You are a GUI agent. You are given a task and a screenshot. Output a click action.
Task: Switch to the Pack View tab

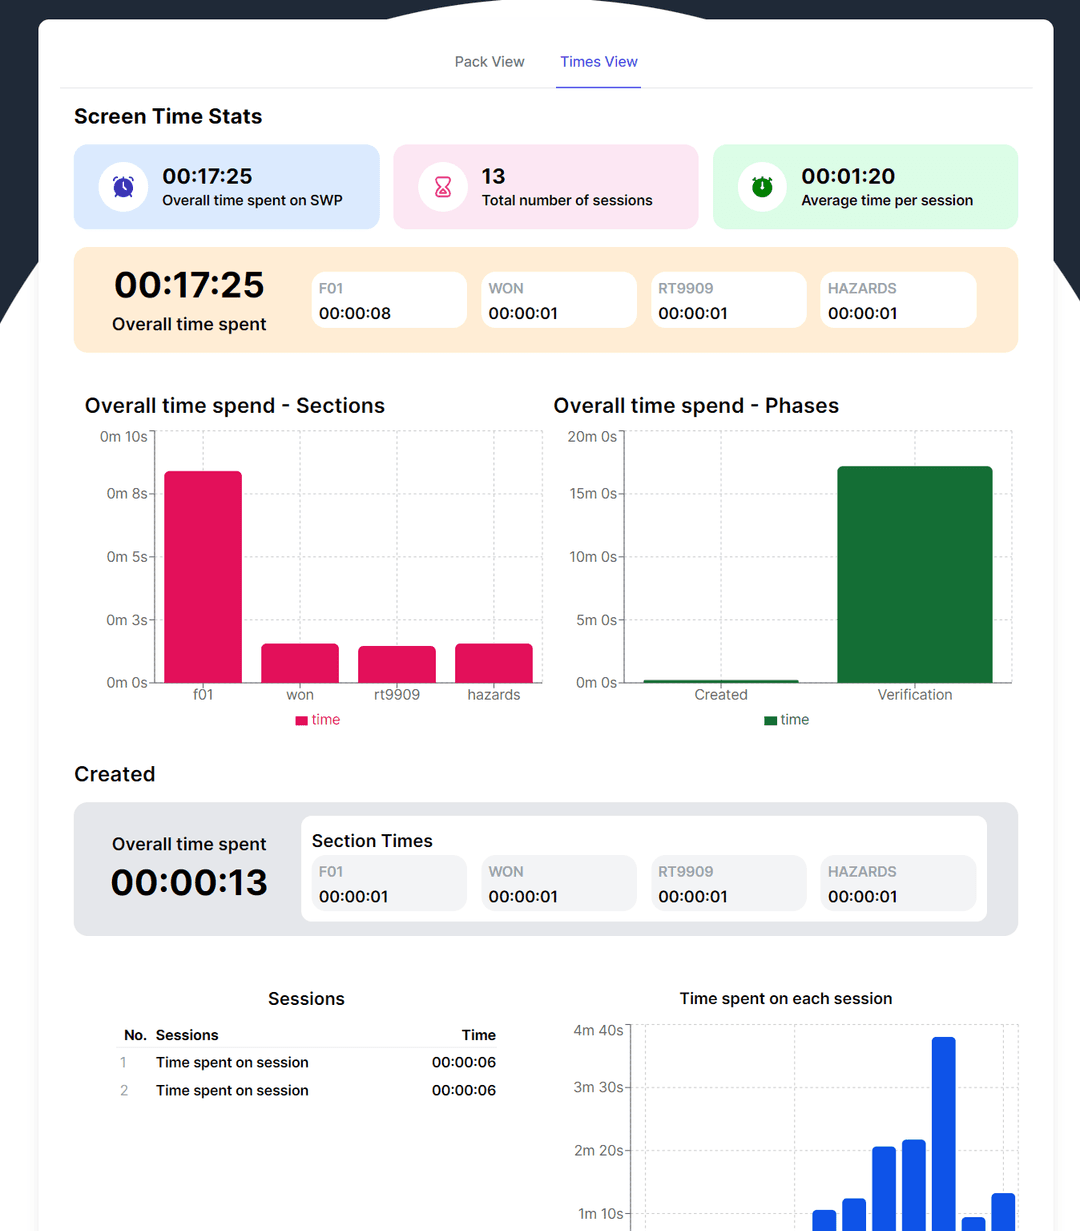[x=489, y=61]
